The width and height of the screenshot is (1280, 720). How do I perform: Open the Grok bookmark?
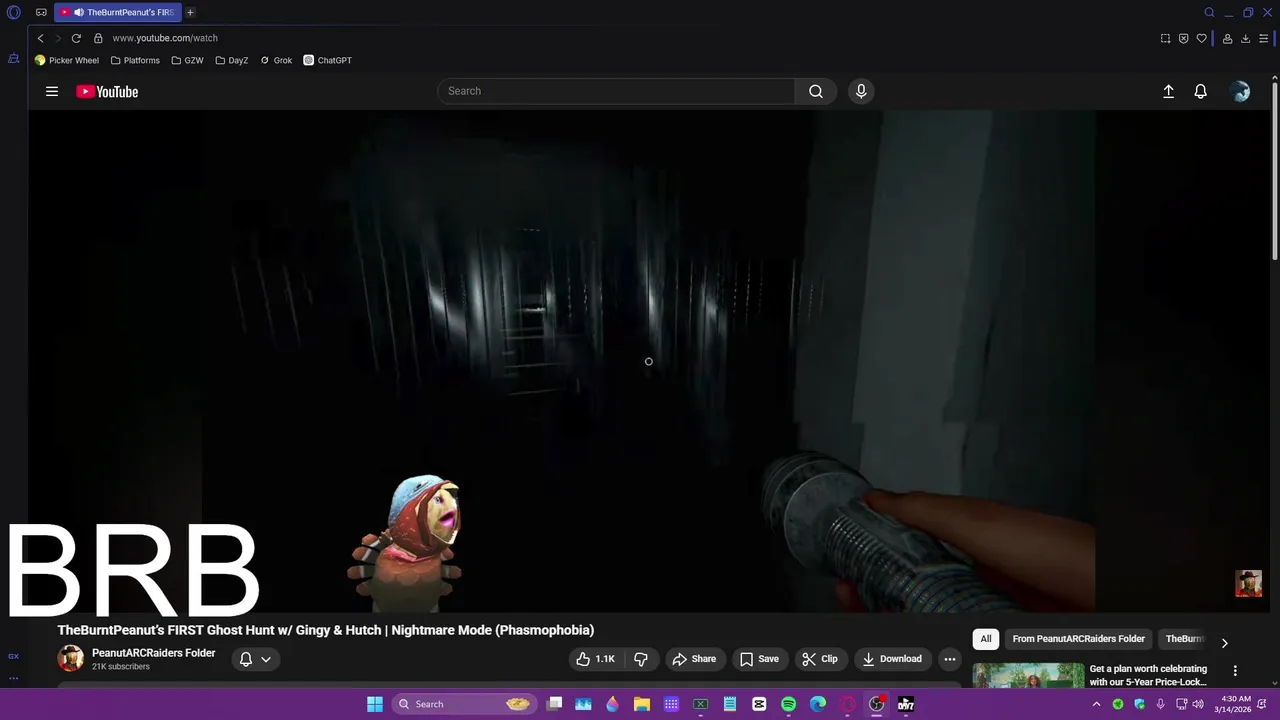[276, 60]
